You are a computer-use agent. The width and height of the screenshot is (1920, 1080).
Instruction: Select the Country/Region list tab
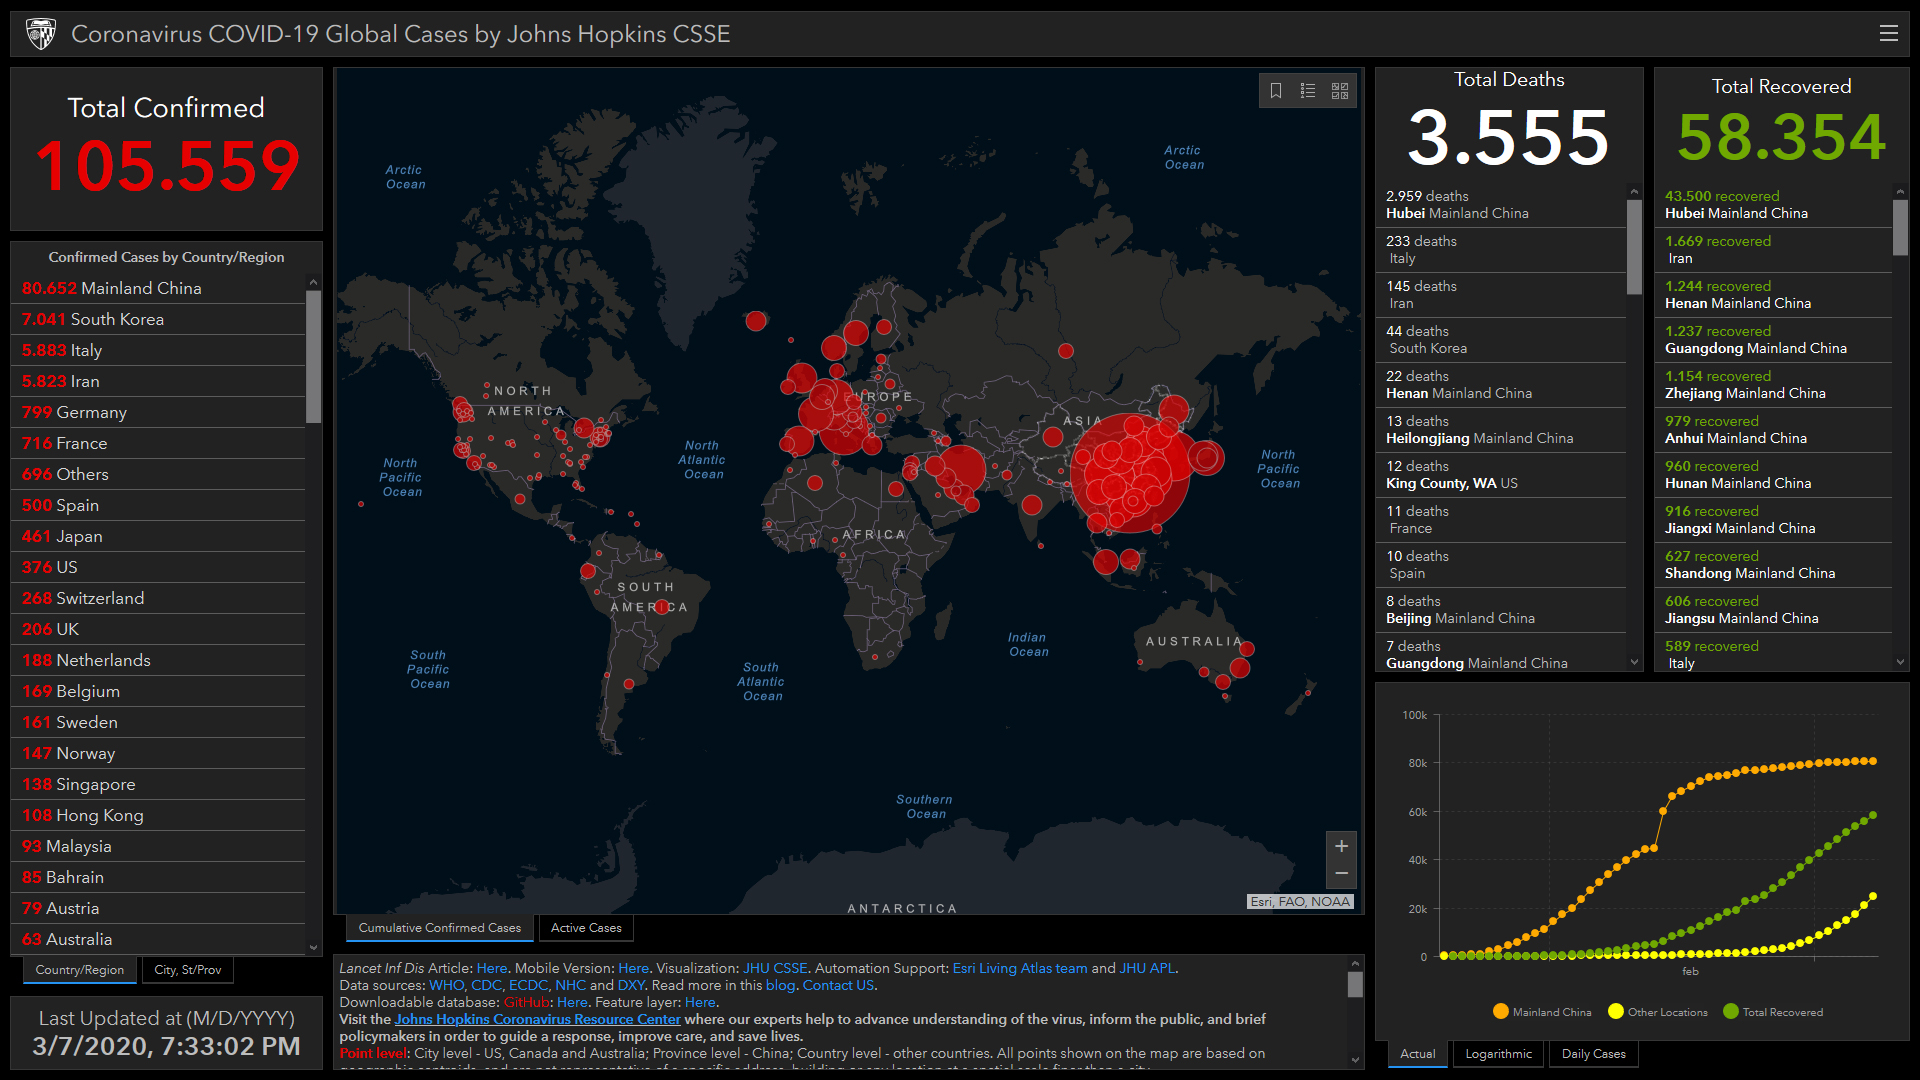tap(80, 970)
